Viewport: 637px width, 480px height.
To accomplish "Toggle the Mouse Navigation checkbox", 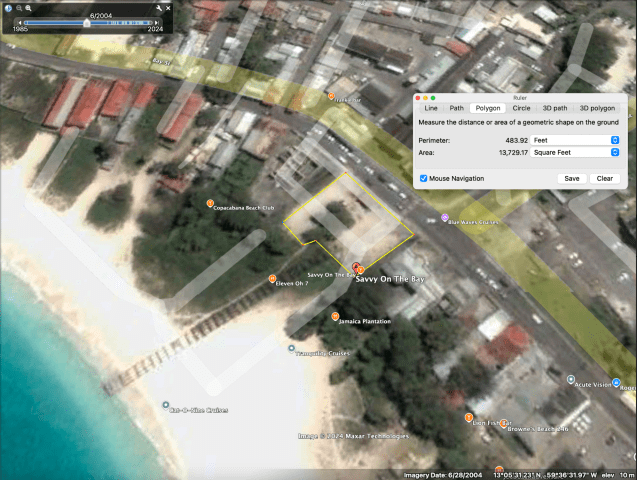I will click(x=424, y=178).
